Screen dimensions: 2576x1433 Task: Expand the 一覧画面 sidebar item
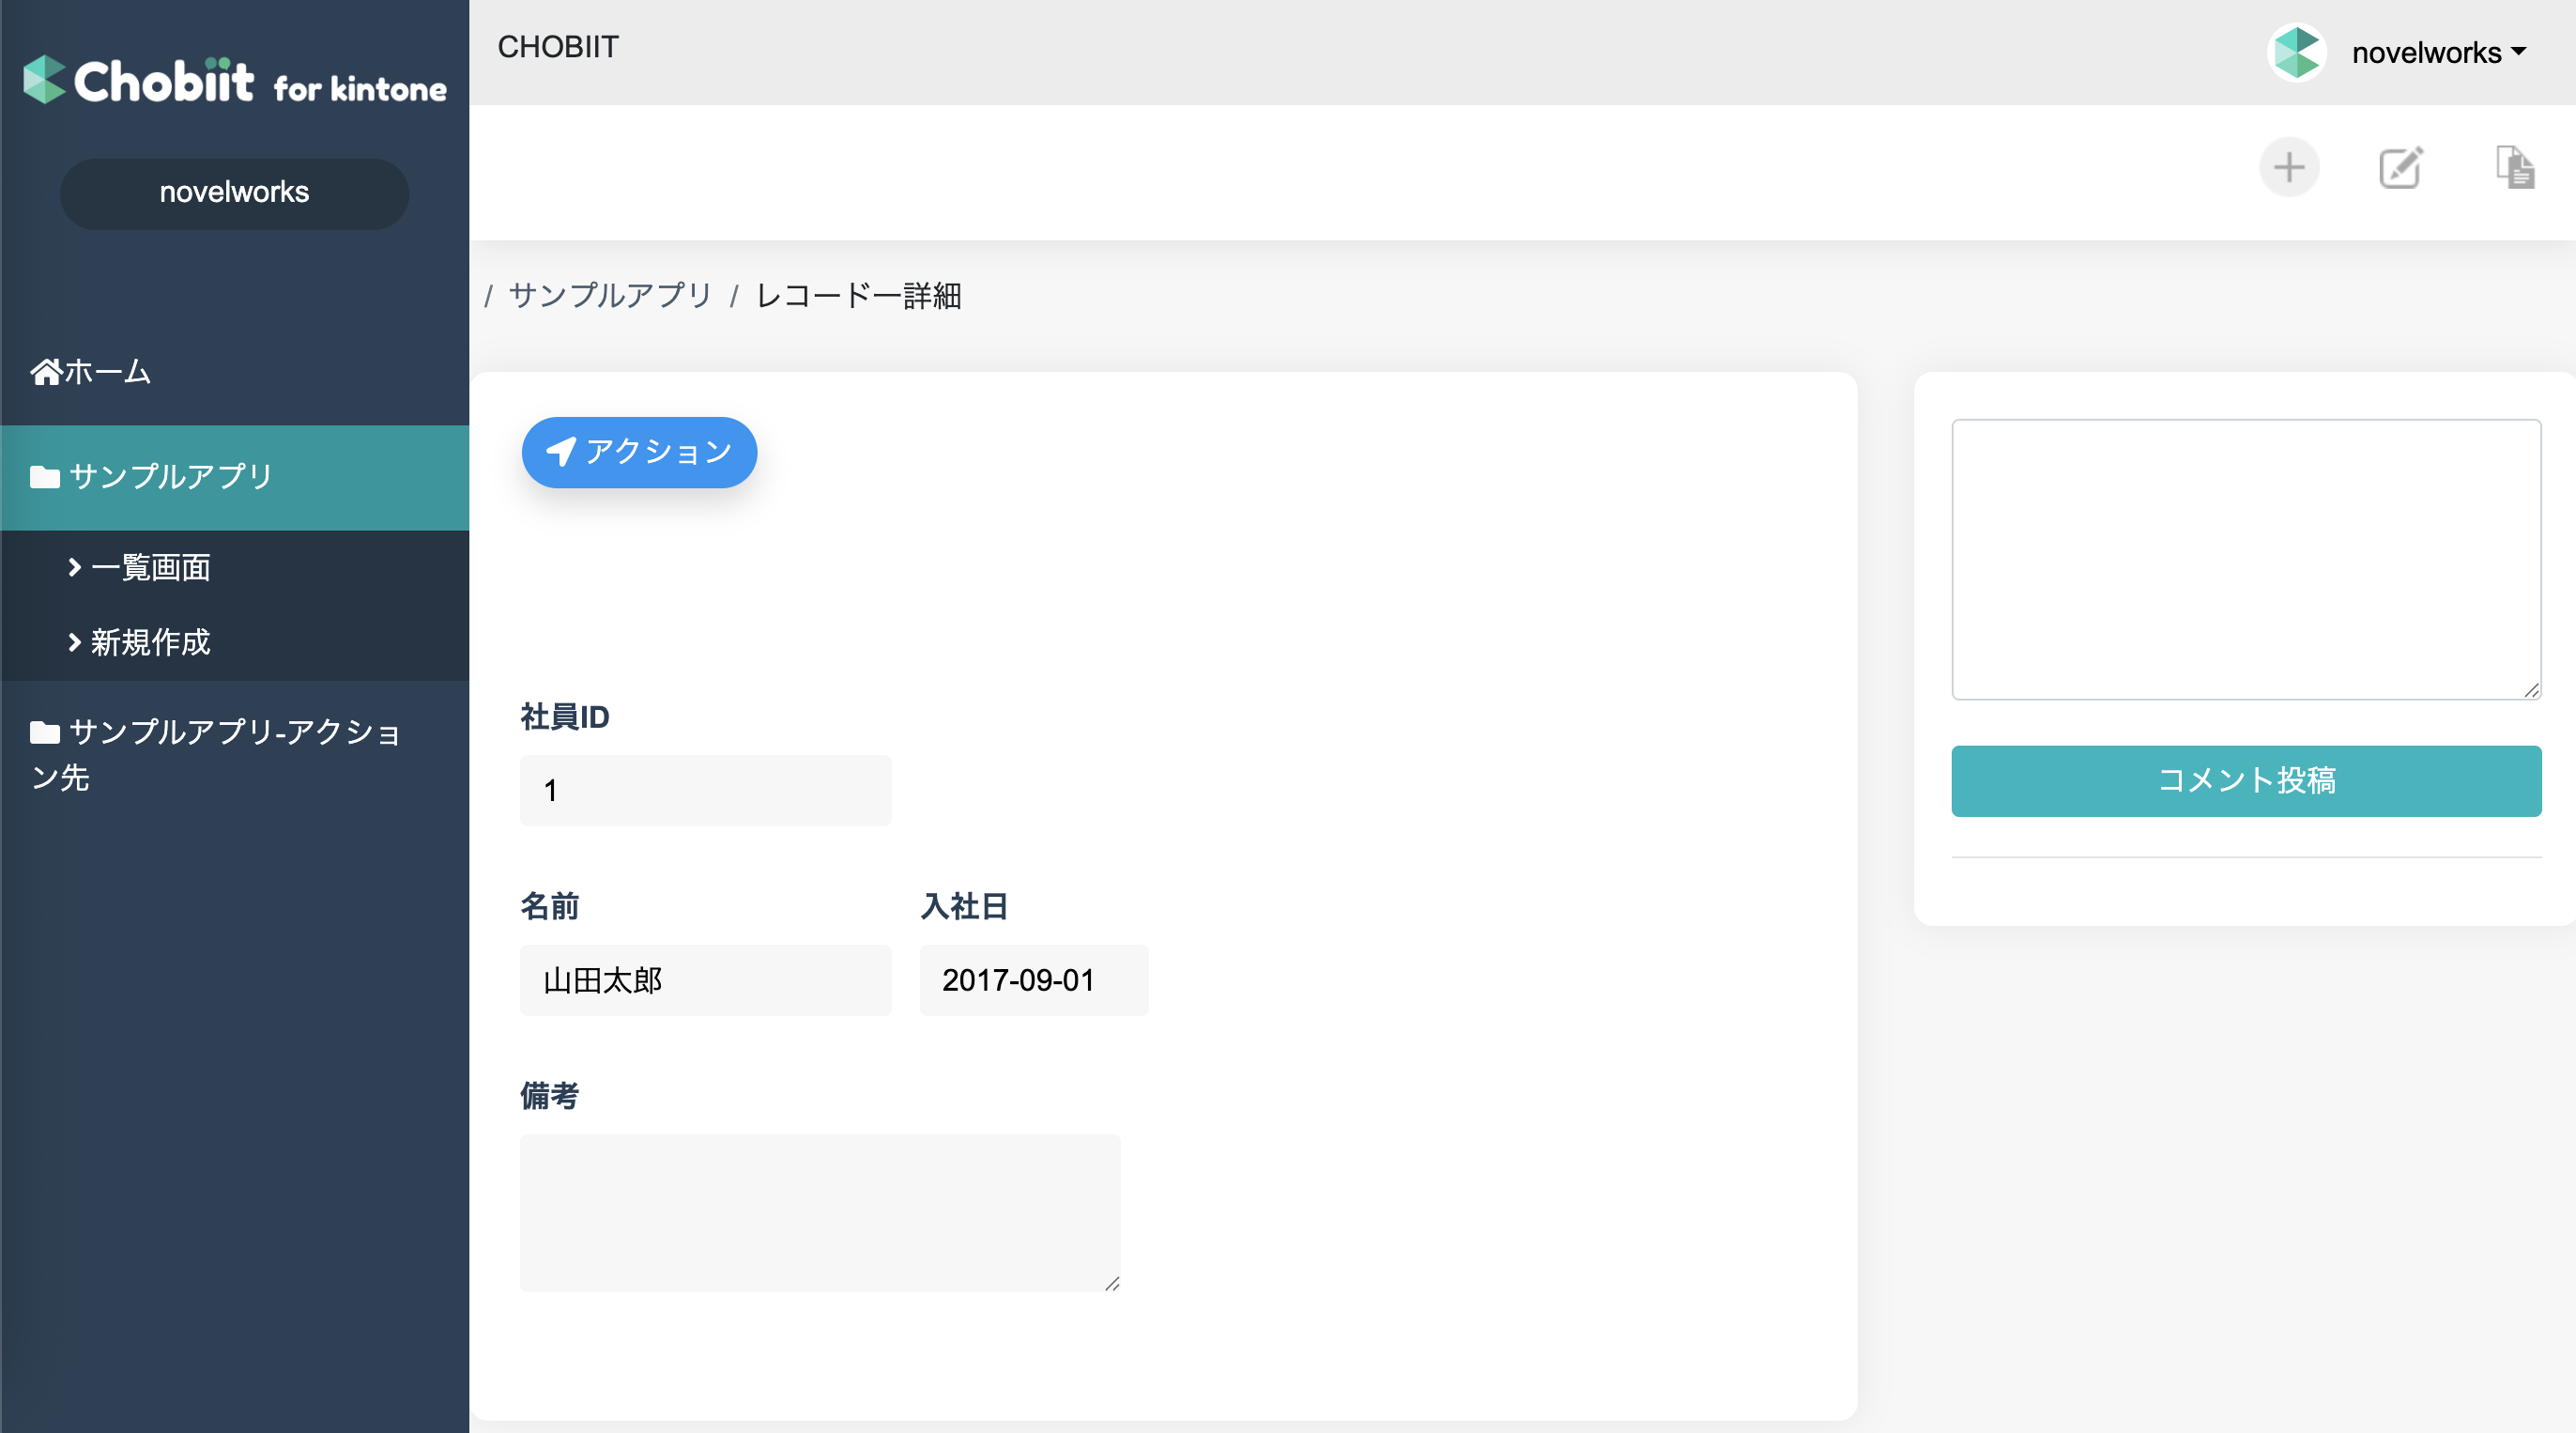pyautogui.click(x=138, y=568)
